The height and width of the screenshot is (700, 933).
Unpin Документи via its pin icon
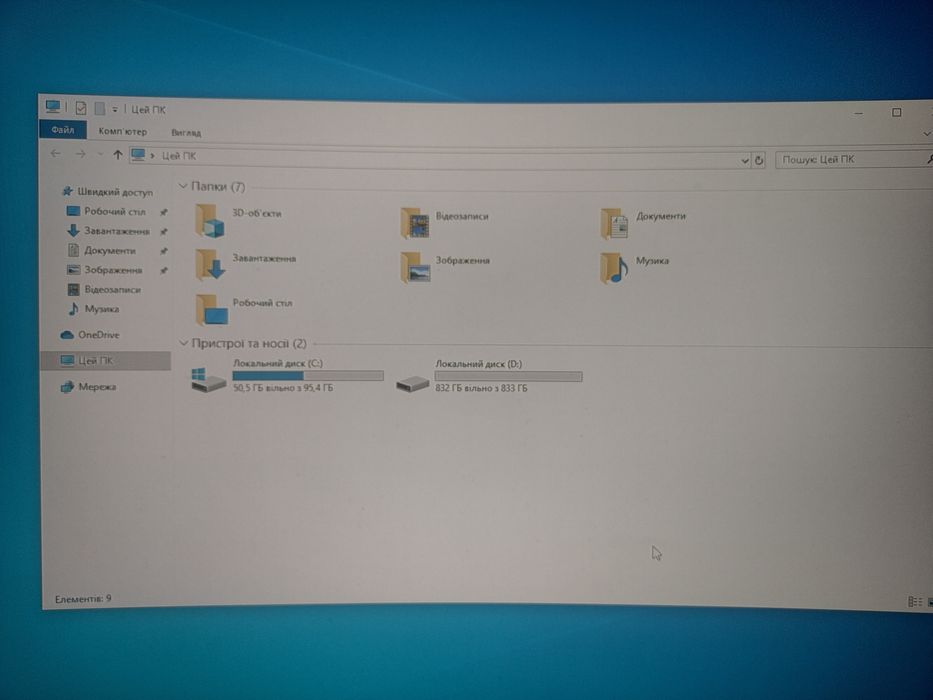(x=164, y=251)
